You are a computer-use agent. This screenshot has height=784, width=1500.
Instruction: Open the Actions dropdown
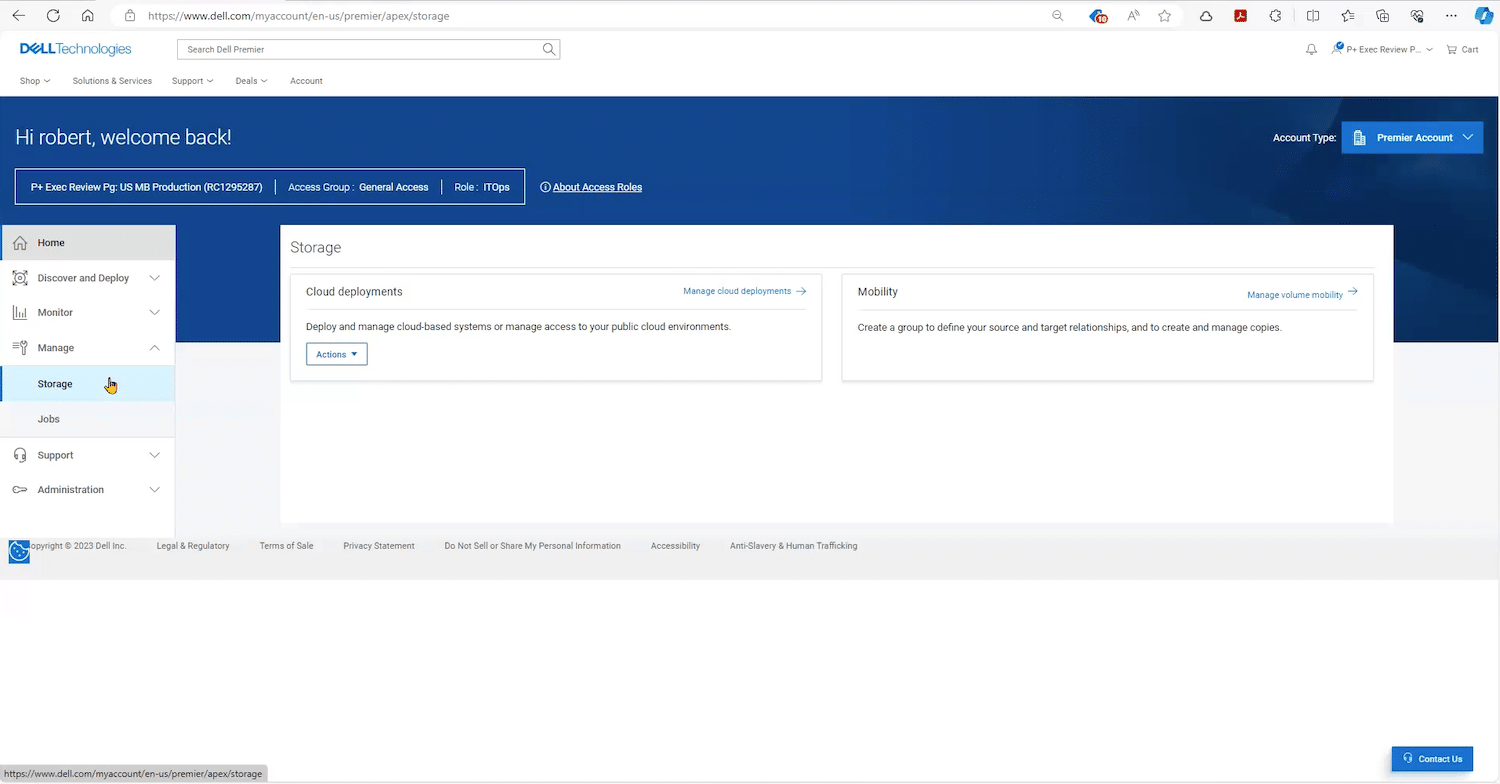tap(336, 354)
